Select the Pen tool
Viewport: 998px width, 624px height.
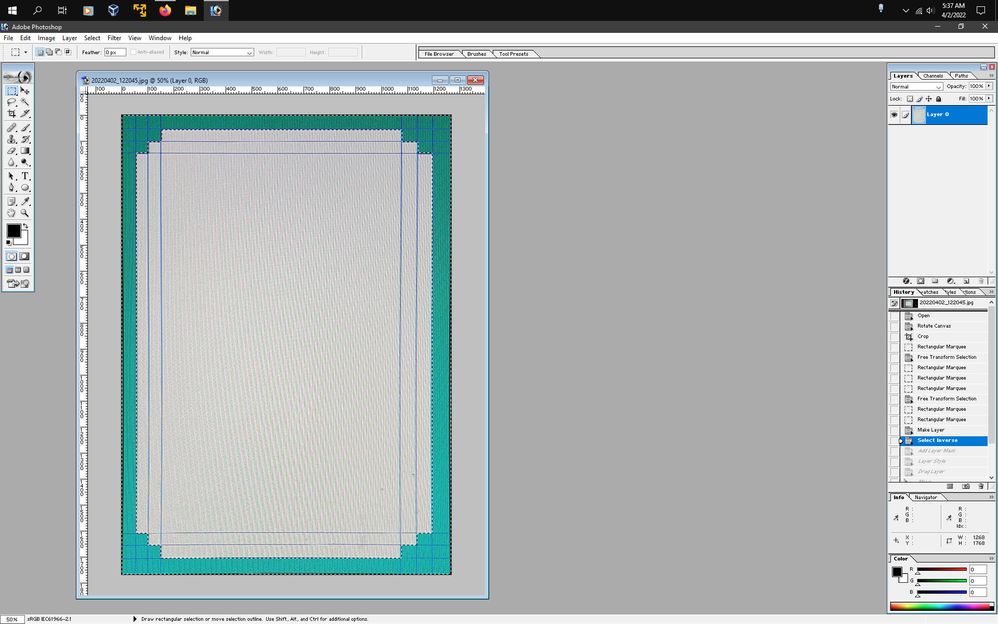tap(11, 188)
